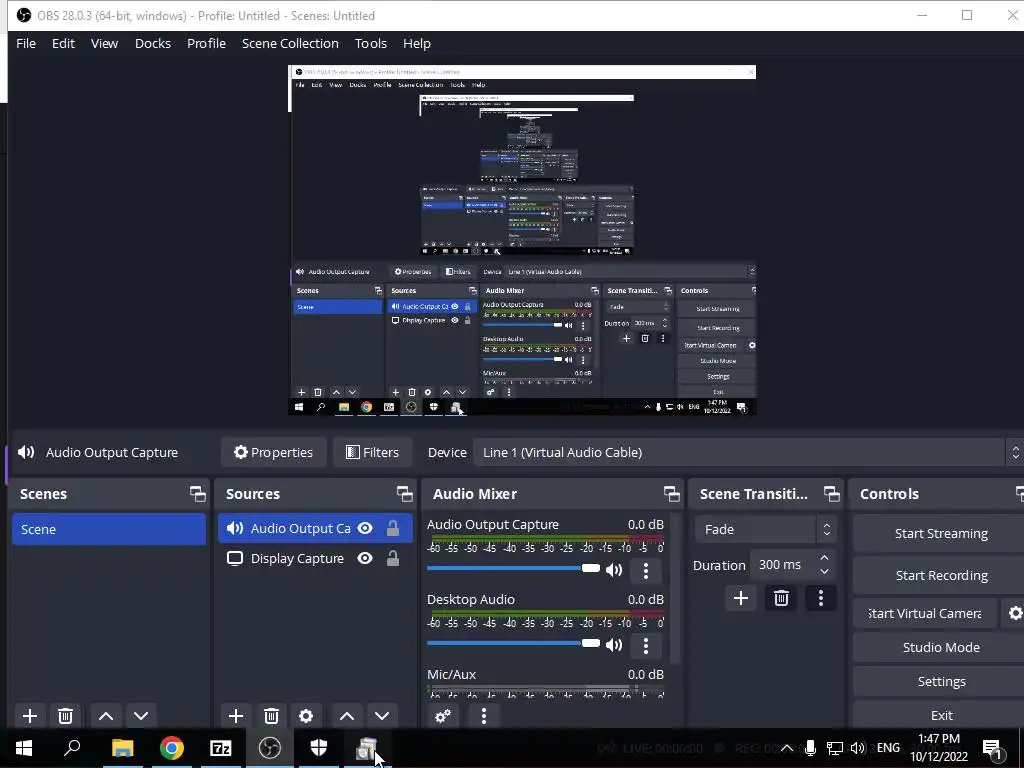Add a new scene with plus icon
Image resolution: width=1024 pixels, height=768 pixels.
point(29,716)
